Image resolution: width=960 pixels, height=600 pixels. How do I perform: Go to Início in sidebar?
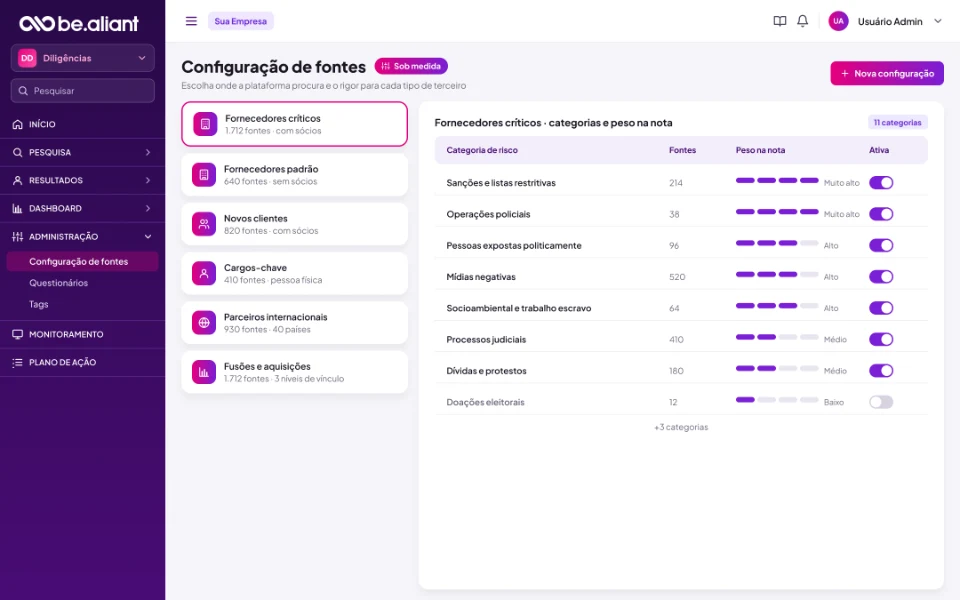click(x=83, y=124)
